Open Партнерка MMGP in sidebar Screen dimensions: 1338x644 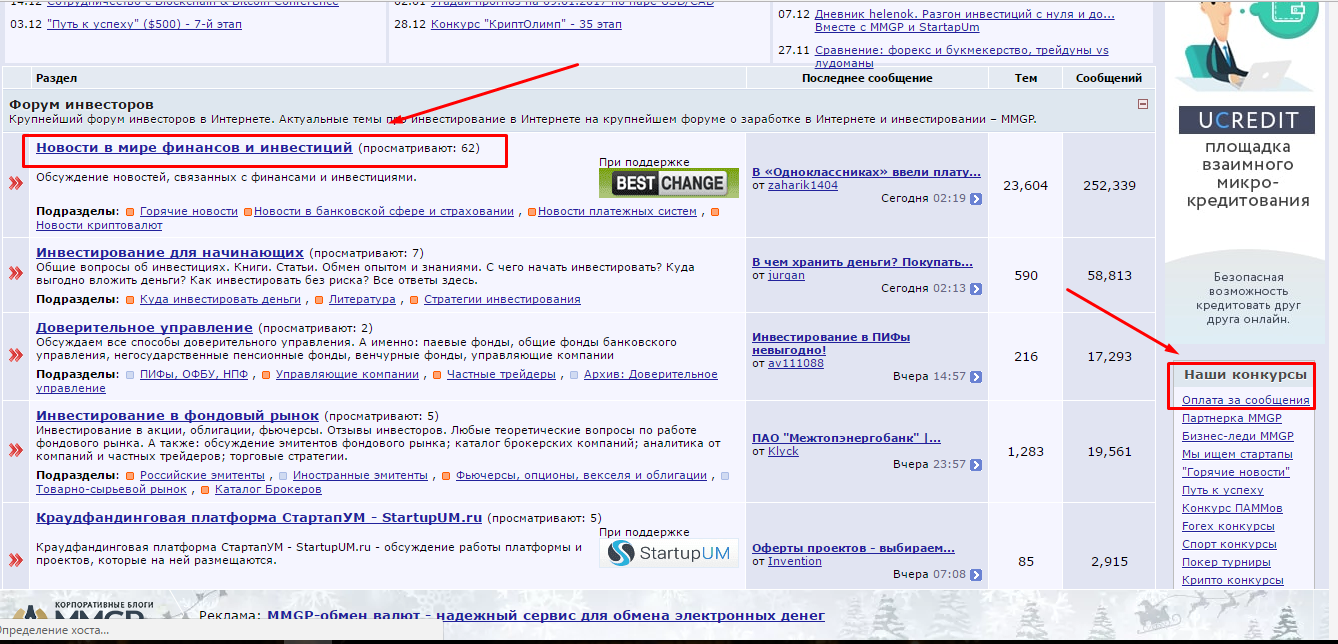[1232, 418]
